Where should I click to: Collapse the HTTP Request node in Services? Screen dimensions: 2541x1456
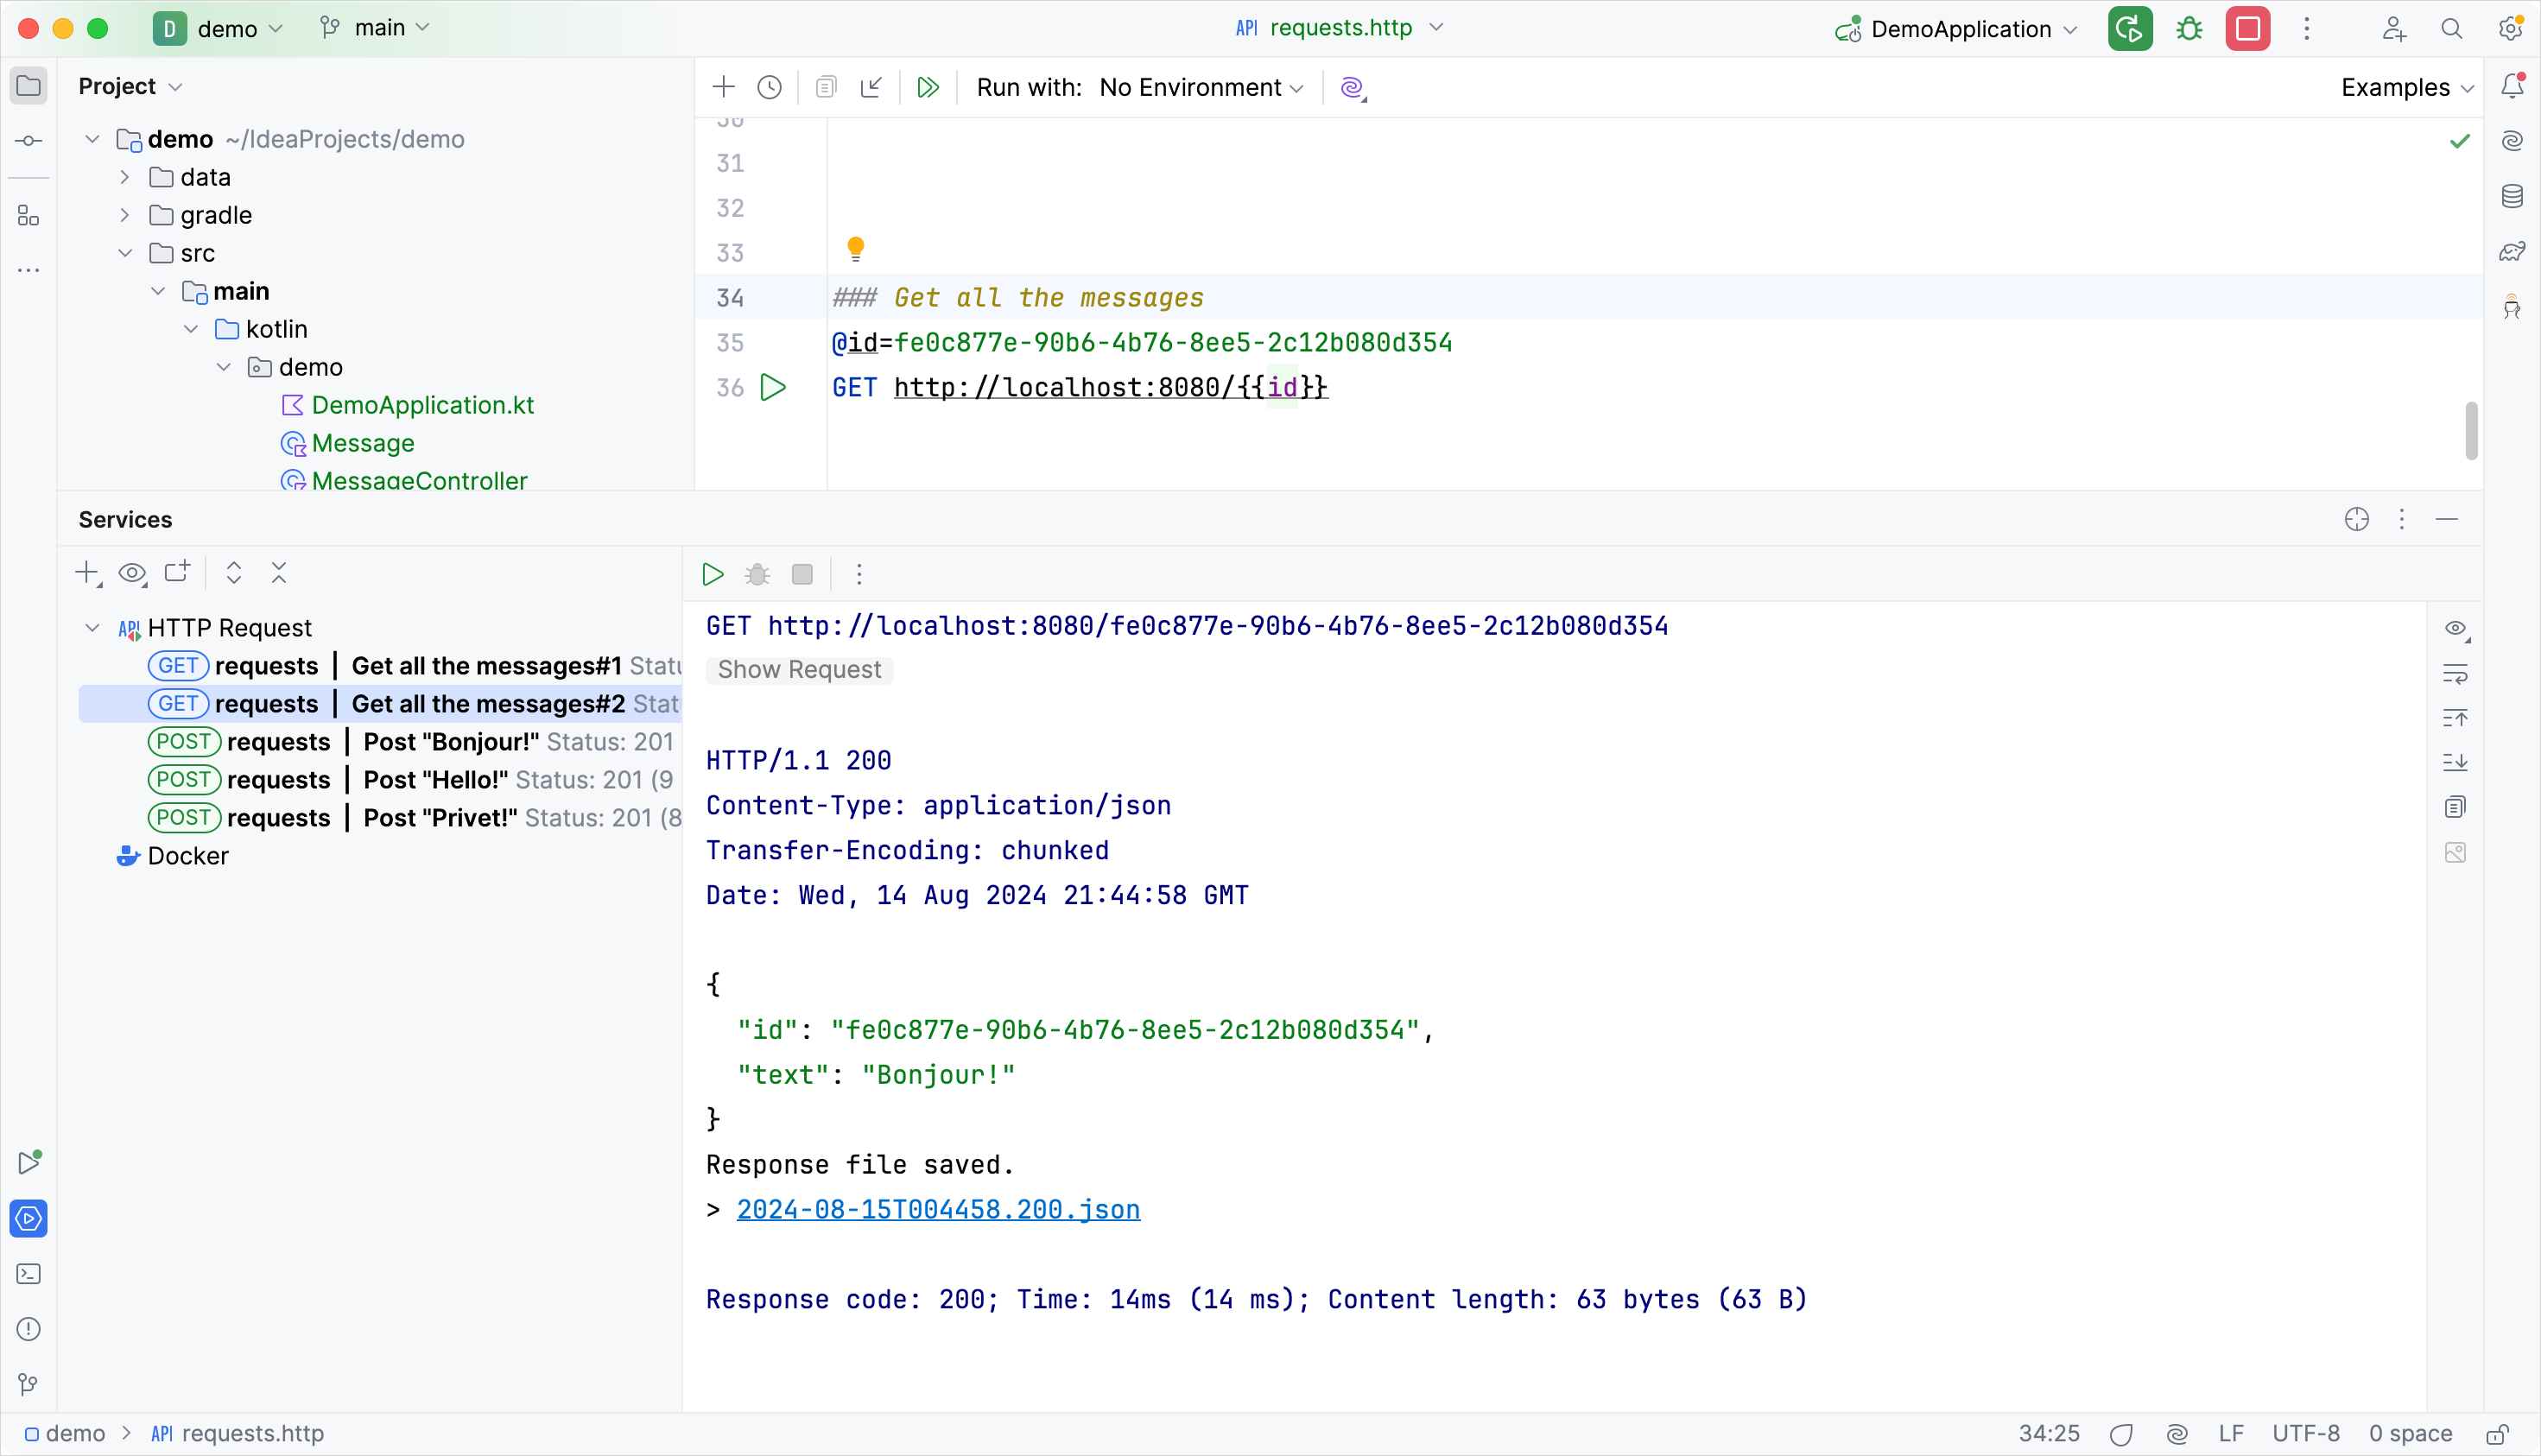point(92,628)
